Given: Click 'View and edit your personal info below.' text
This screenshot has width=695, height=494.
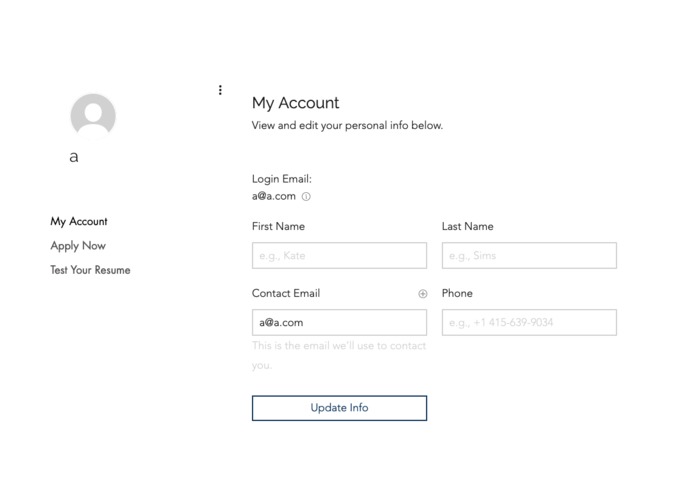Looking at the screenshot, I should click(348, 125).
